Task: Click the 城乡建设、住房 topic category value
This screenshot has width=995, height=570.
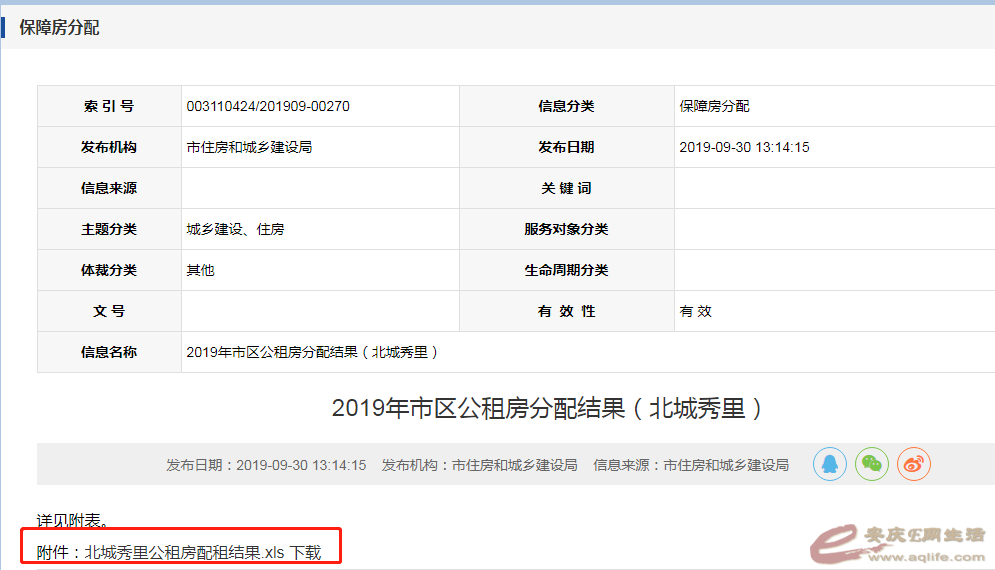Action: pos(235,229)
